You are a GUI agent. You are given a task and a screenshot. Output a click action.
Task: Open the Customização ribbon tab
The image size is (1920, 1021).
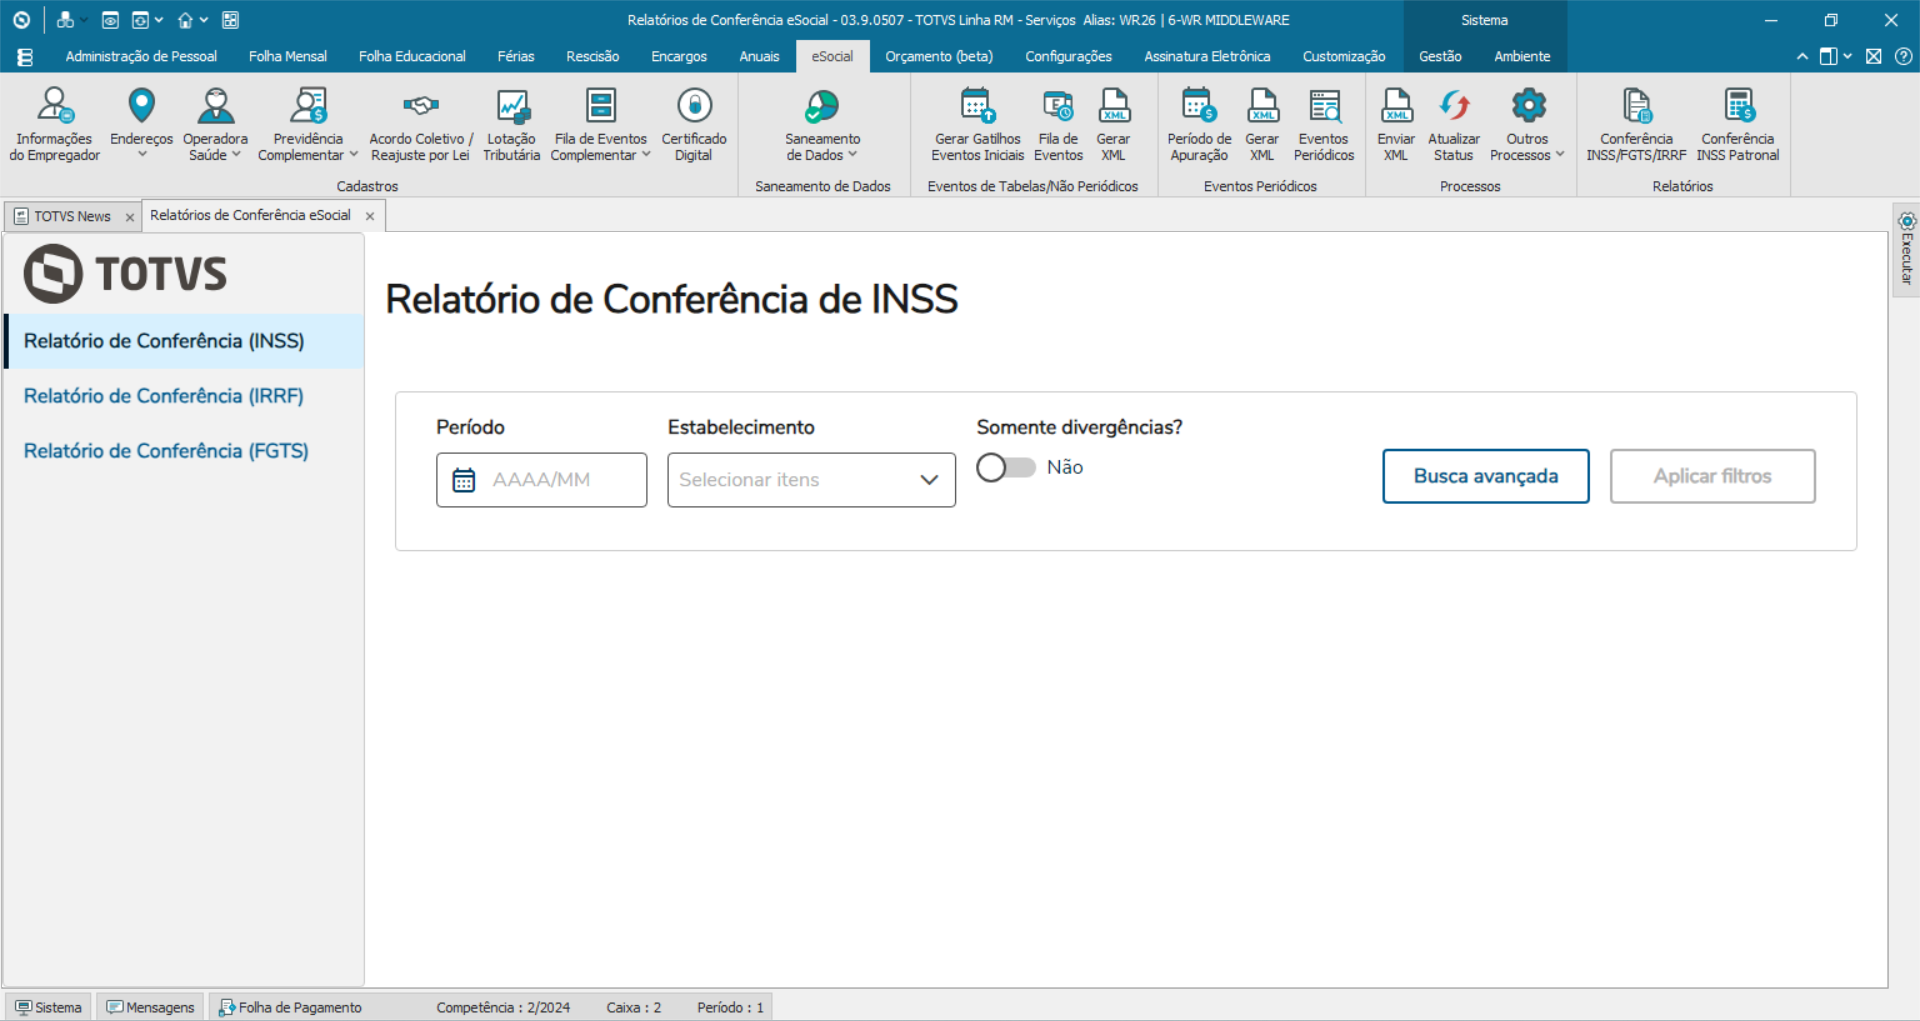click(x=1344, y=57)
